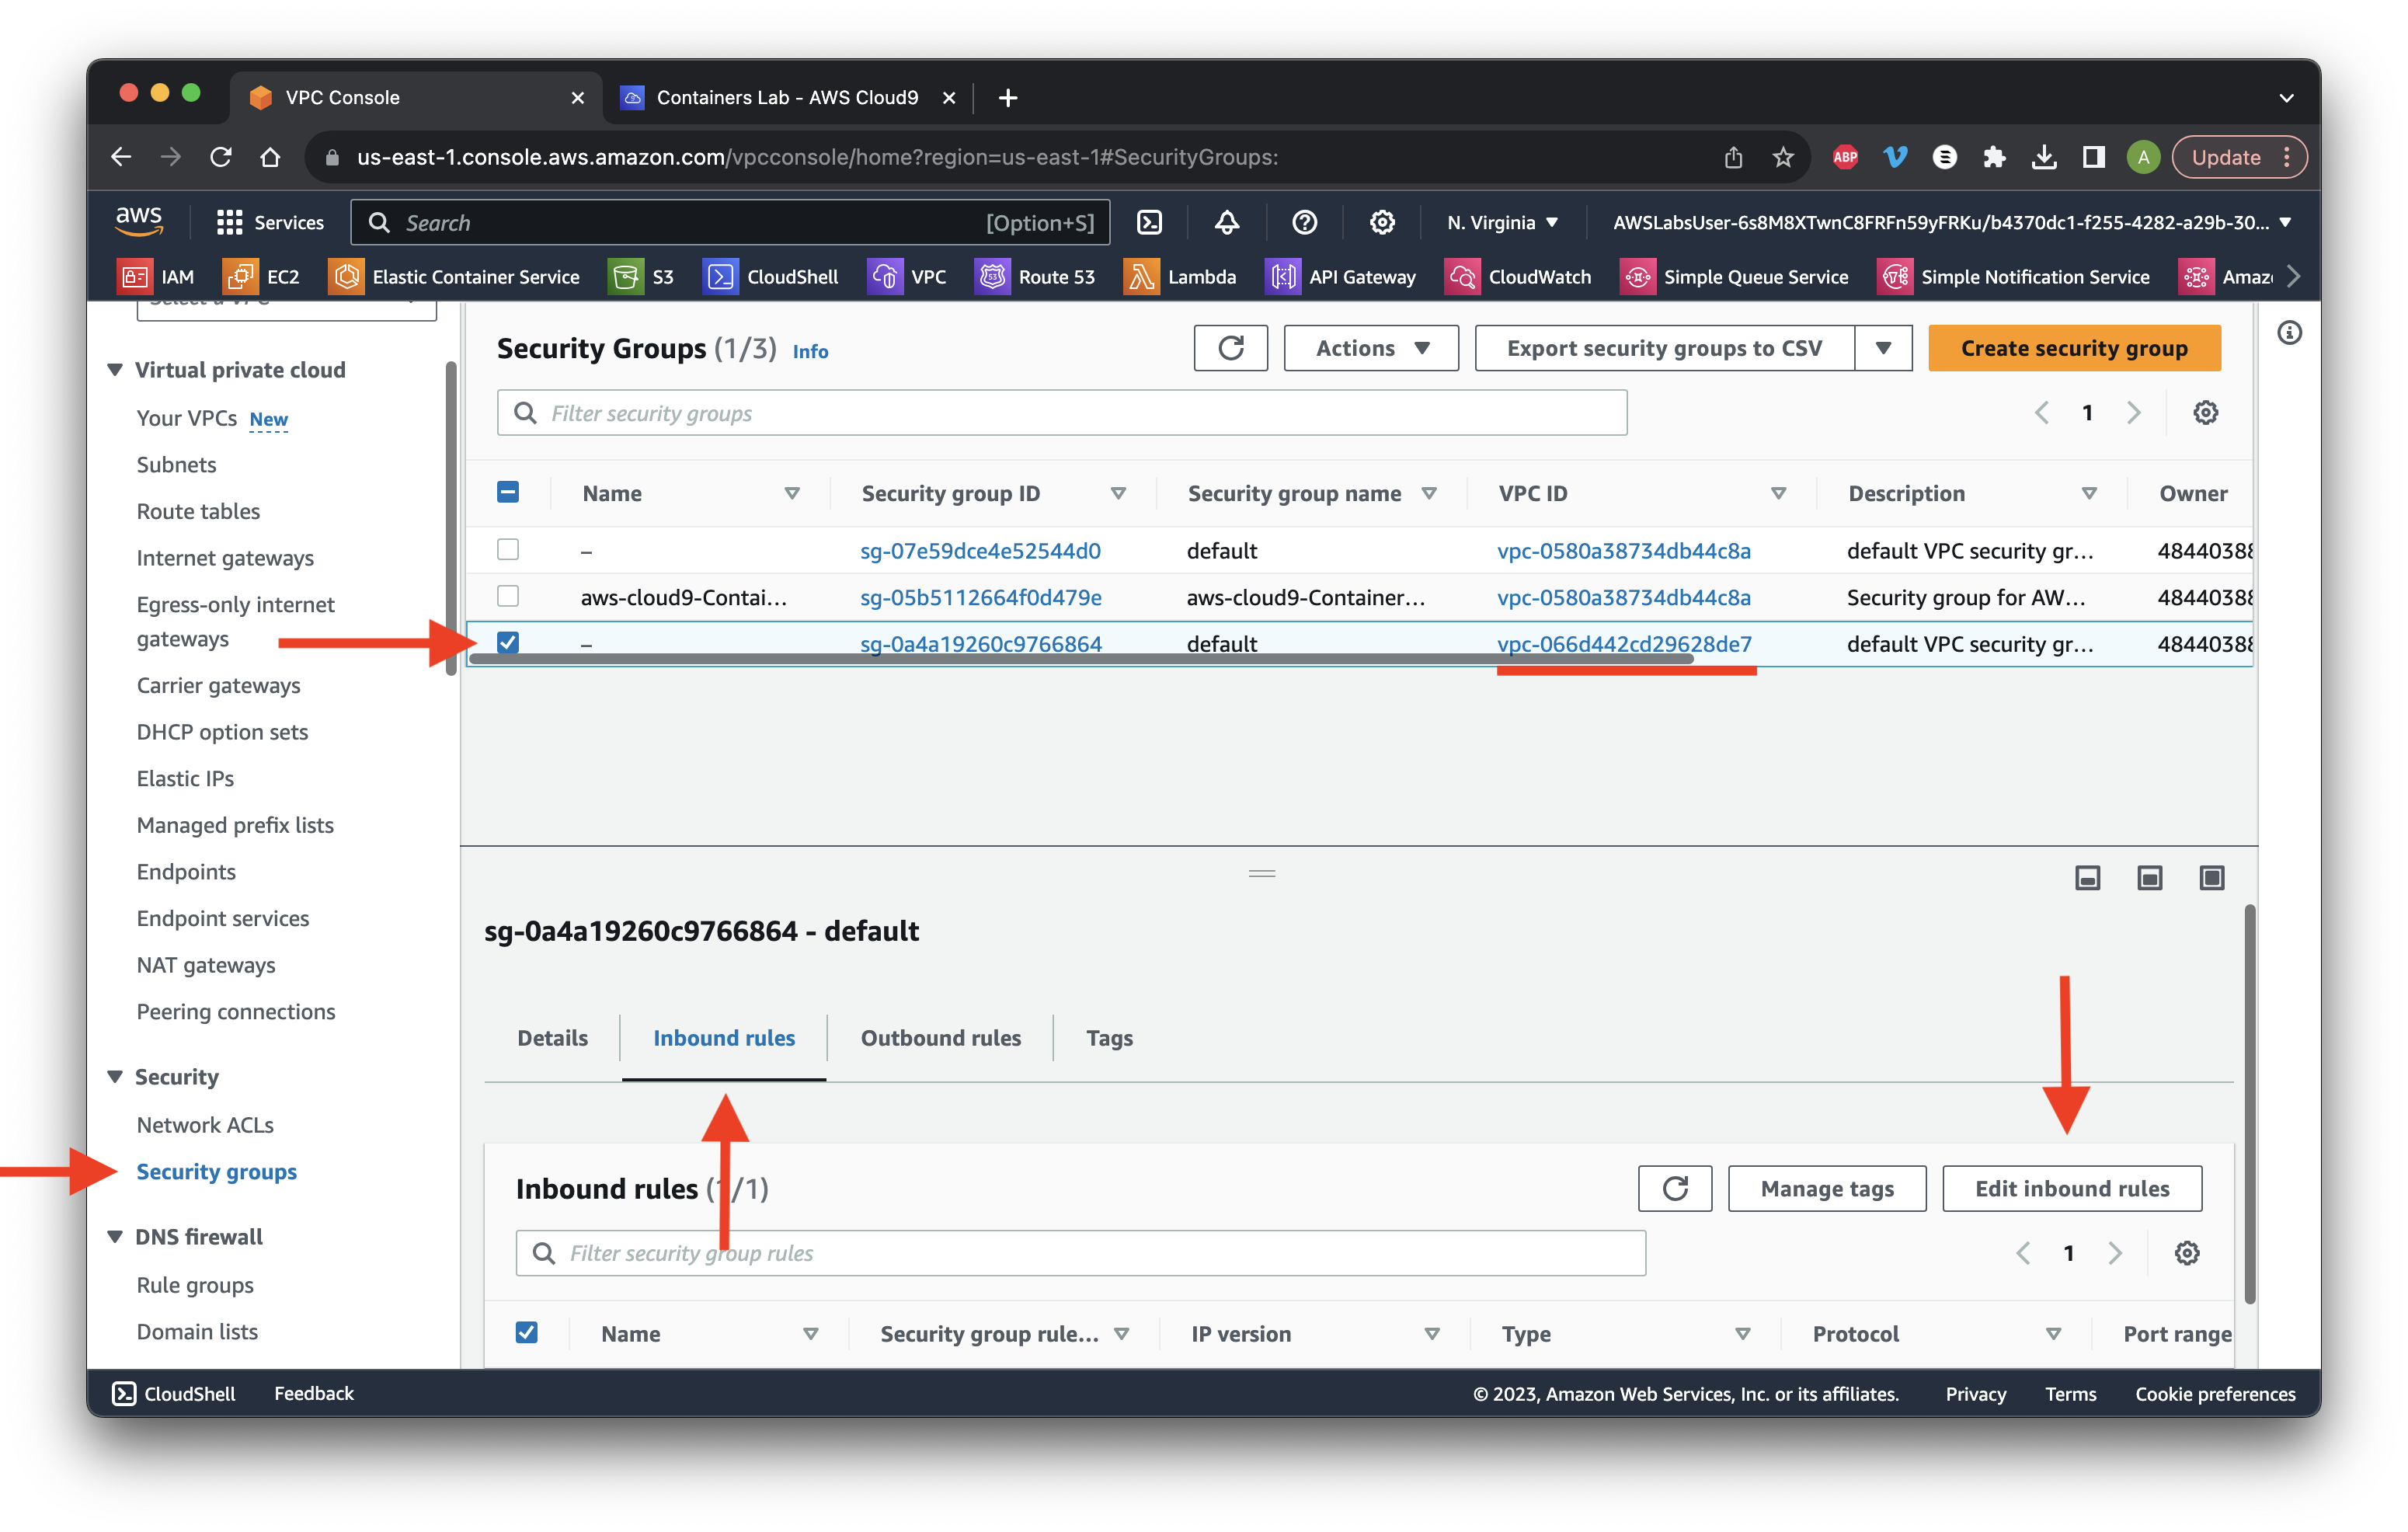Screen dimensions: 2408x1532
Task: Launch CloudShell terminal icon in top navigation
Action: (x=1150, y=222)
